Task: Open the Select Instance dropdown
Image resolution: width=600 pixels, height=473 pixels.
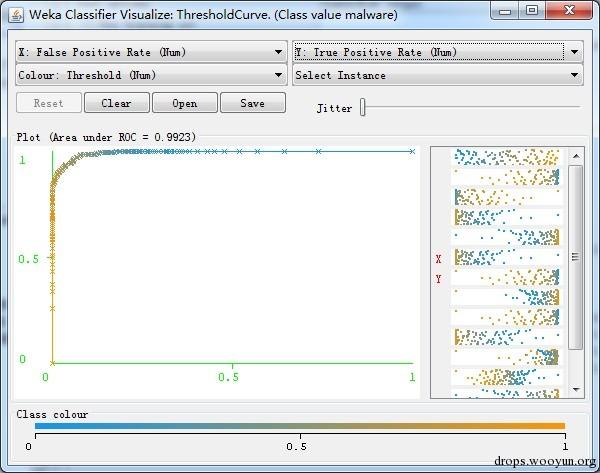Action: 438,75
